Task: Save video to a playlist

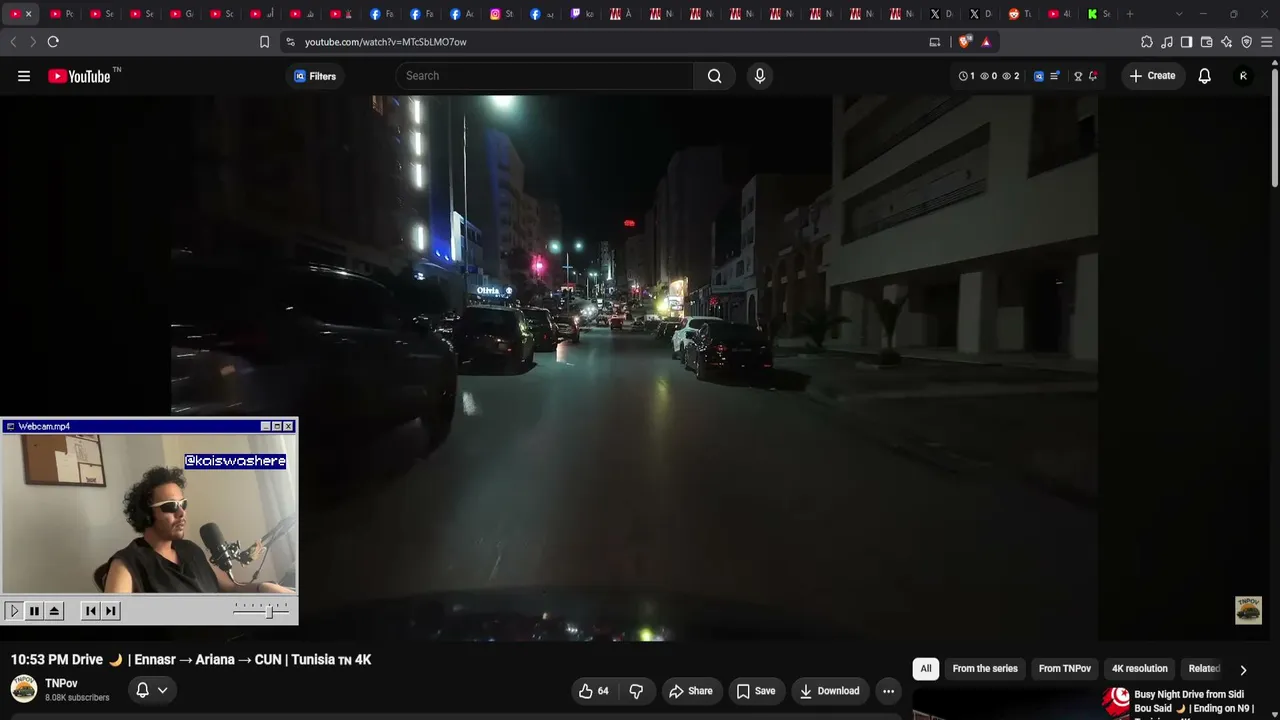Action: pyautogui.click(x=756, y=691)
